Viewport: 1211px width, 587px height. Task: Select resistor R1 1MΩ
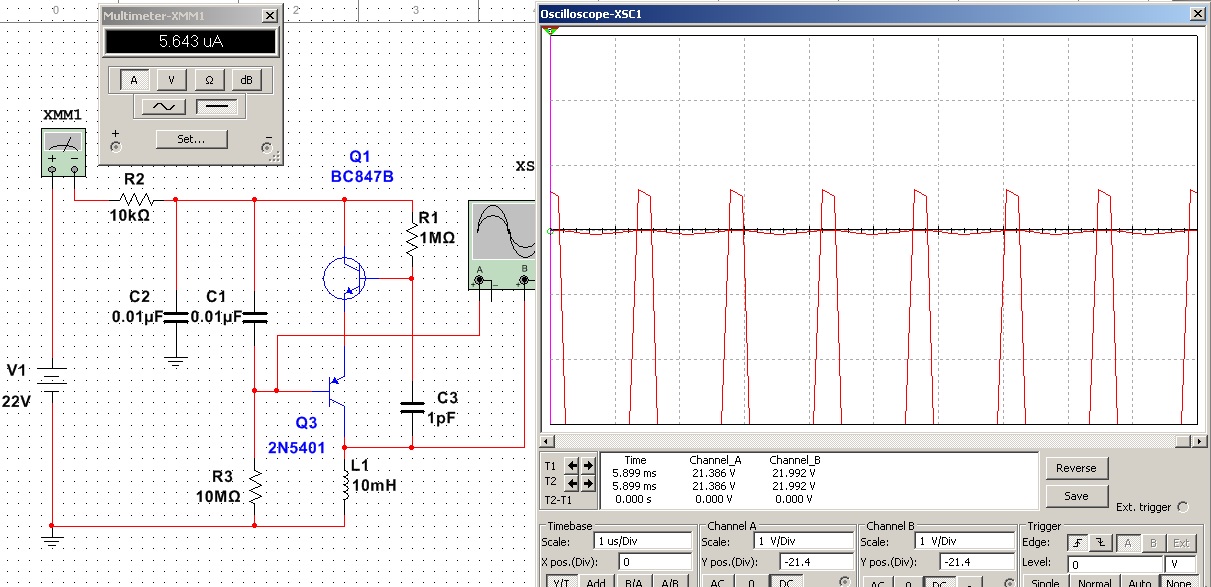(411, 238)
